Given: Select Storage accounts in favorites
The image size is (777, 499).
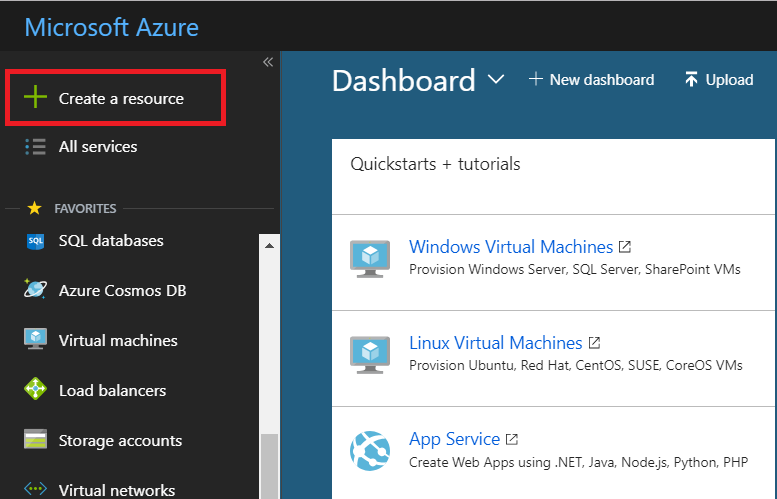Looking at the screenshot, I should click(x=120, y=441).
